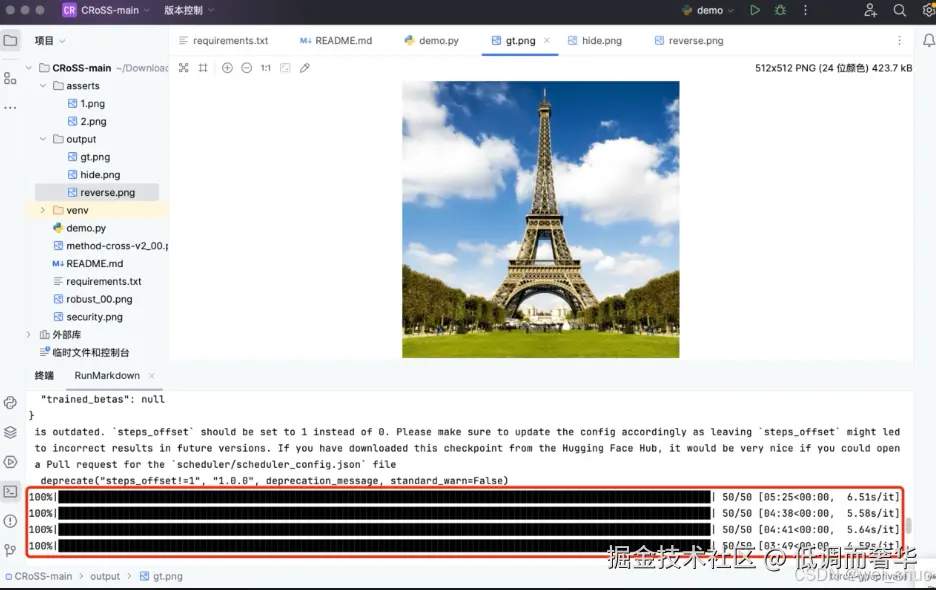Viewport: 936px width, 590px height.
Task: Pick color with the eyedropper icon
Action: [305, 68]
